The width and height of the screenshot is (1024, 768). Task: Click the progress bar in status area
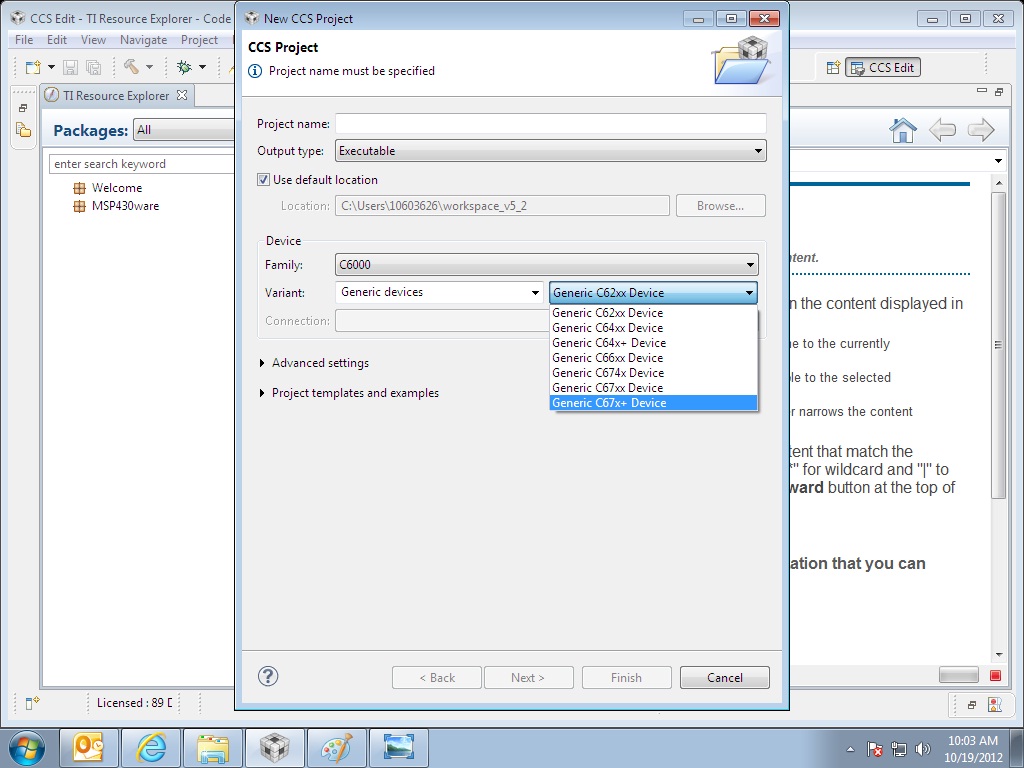point(959,675)
